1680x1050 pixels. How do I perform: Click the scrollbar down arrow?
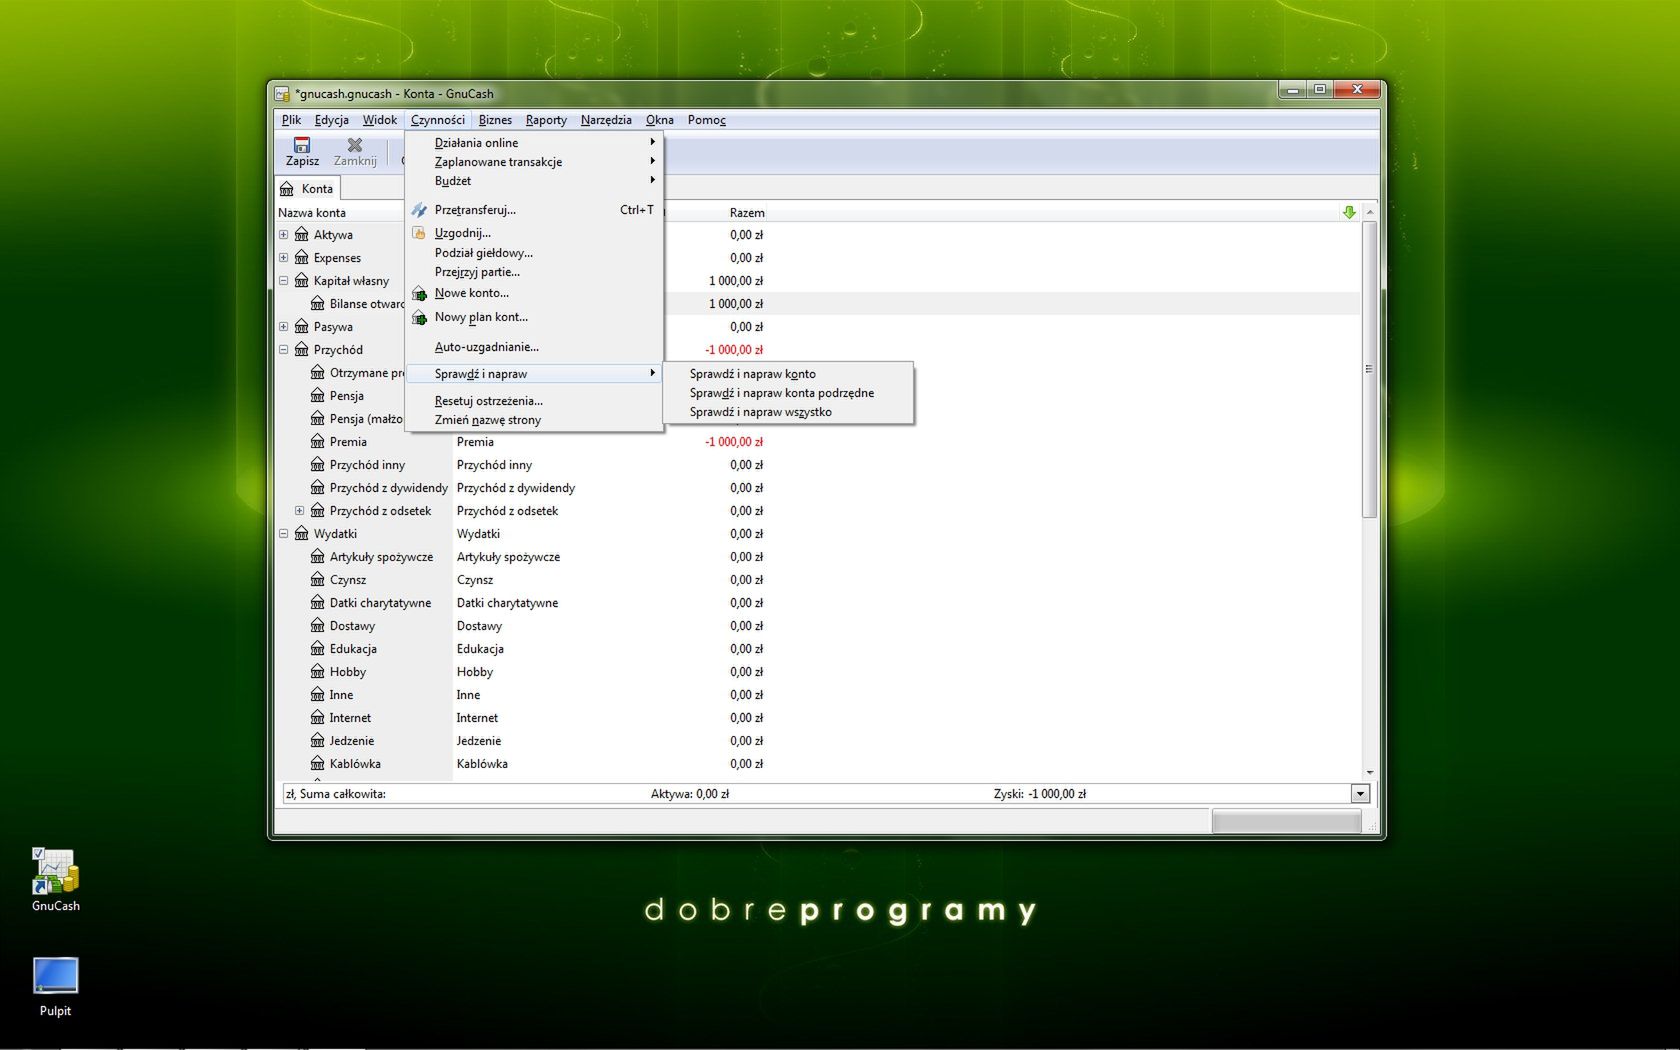pos(1369,772)
